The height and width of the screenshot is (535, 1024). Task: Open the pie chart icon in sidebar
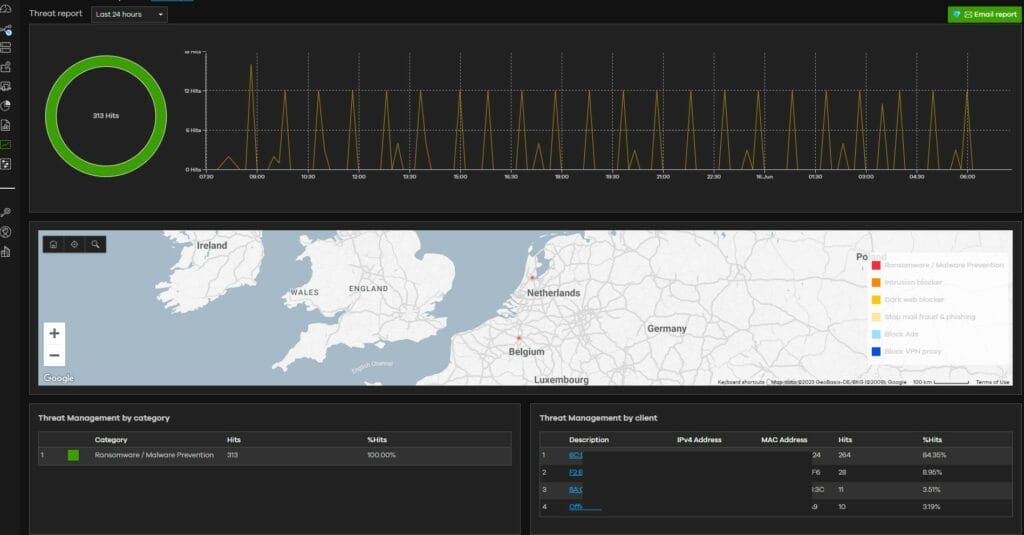[6, 106]
